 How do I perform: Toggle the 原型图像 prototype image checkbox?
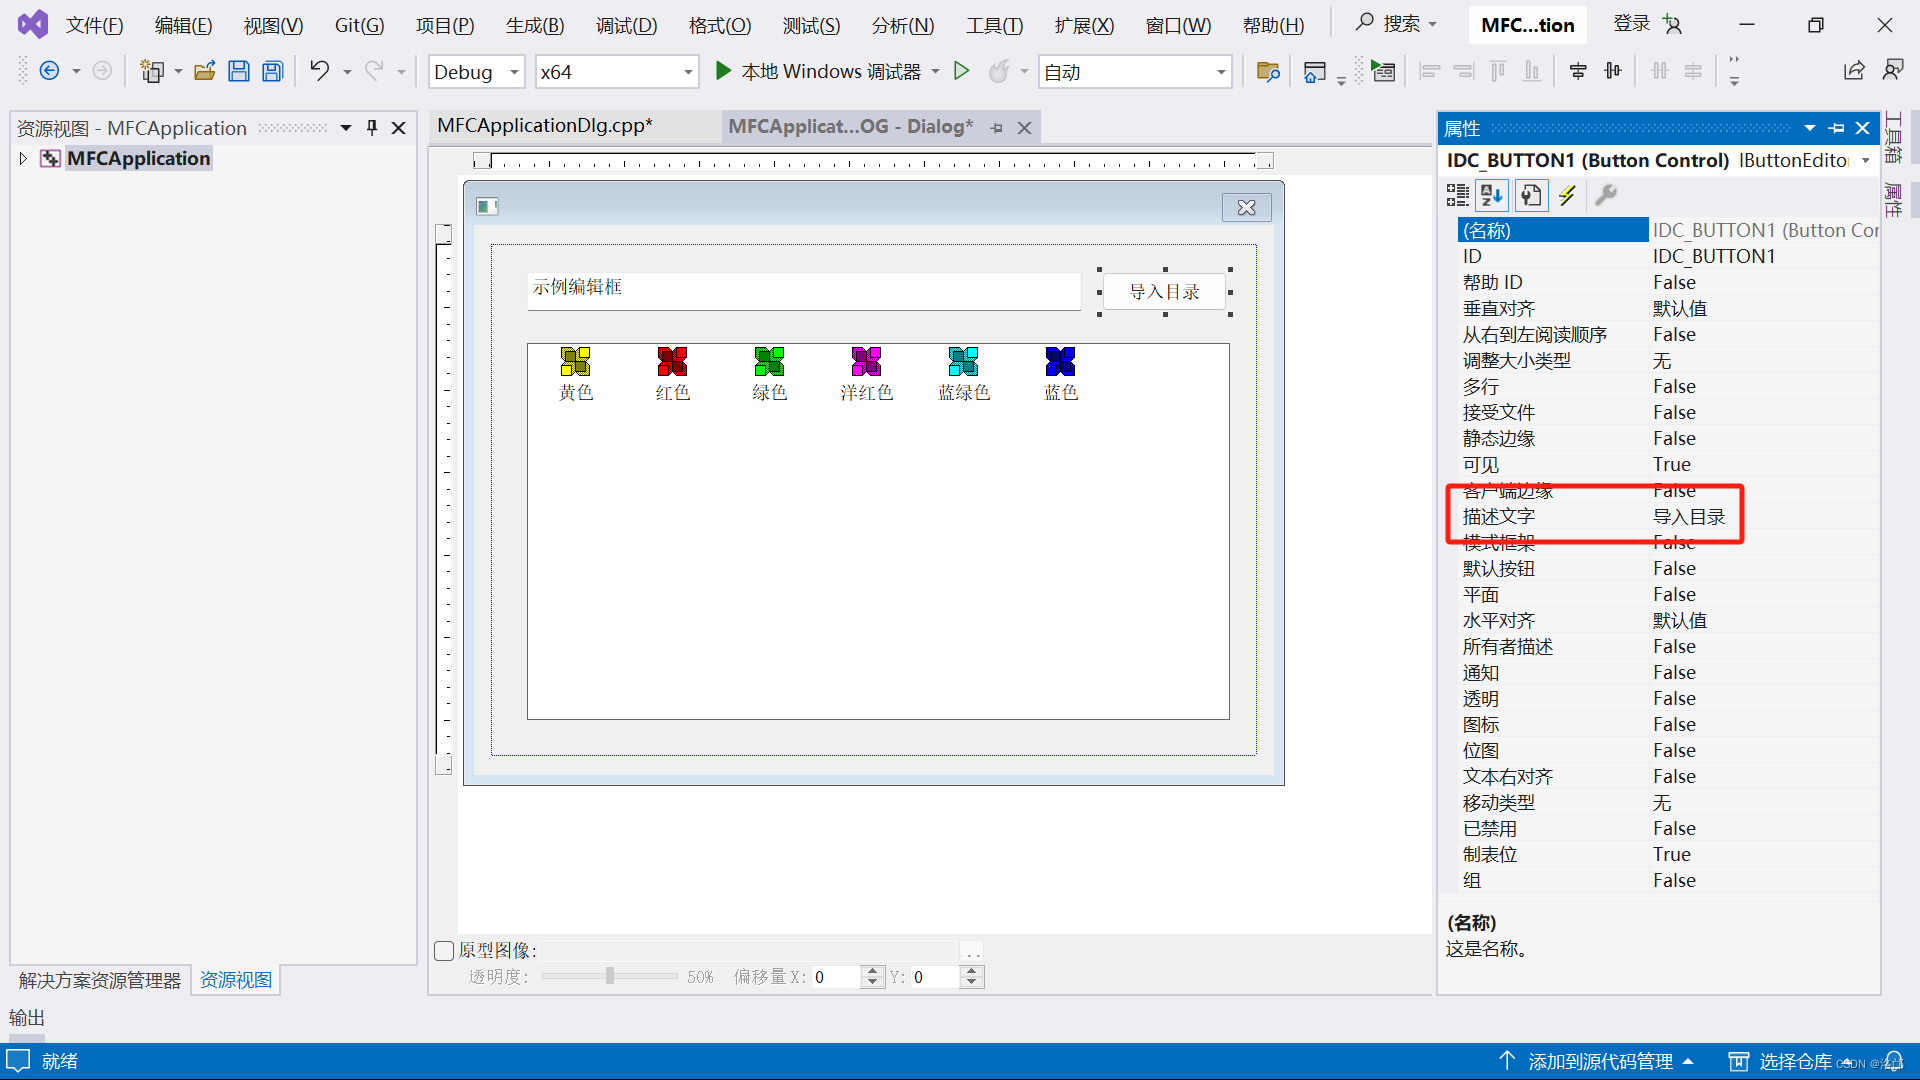[444, 950]
